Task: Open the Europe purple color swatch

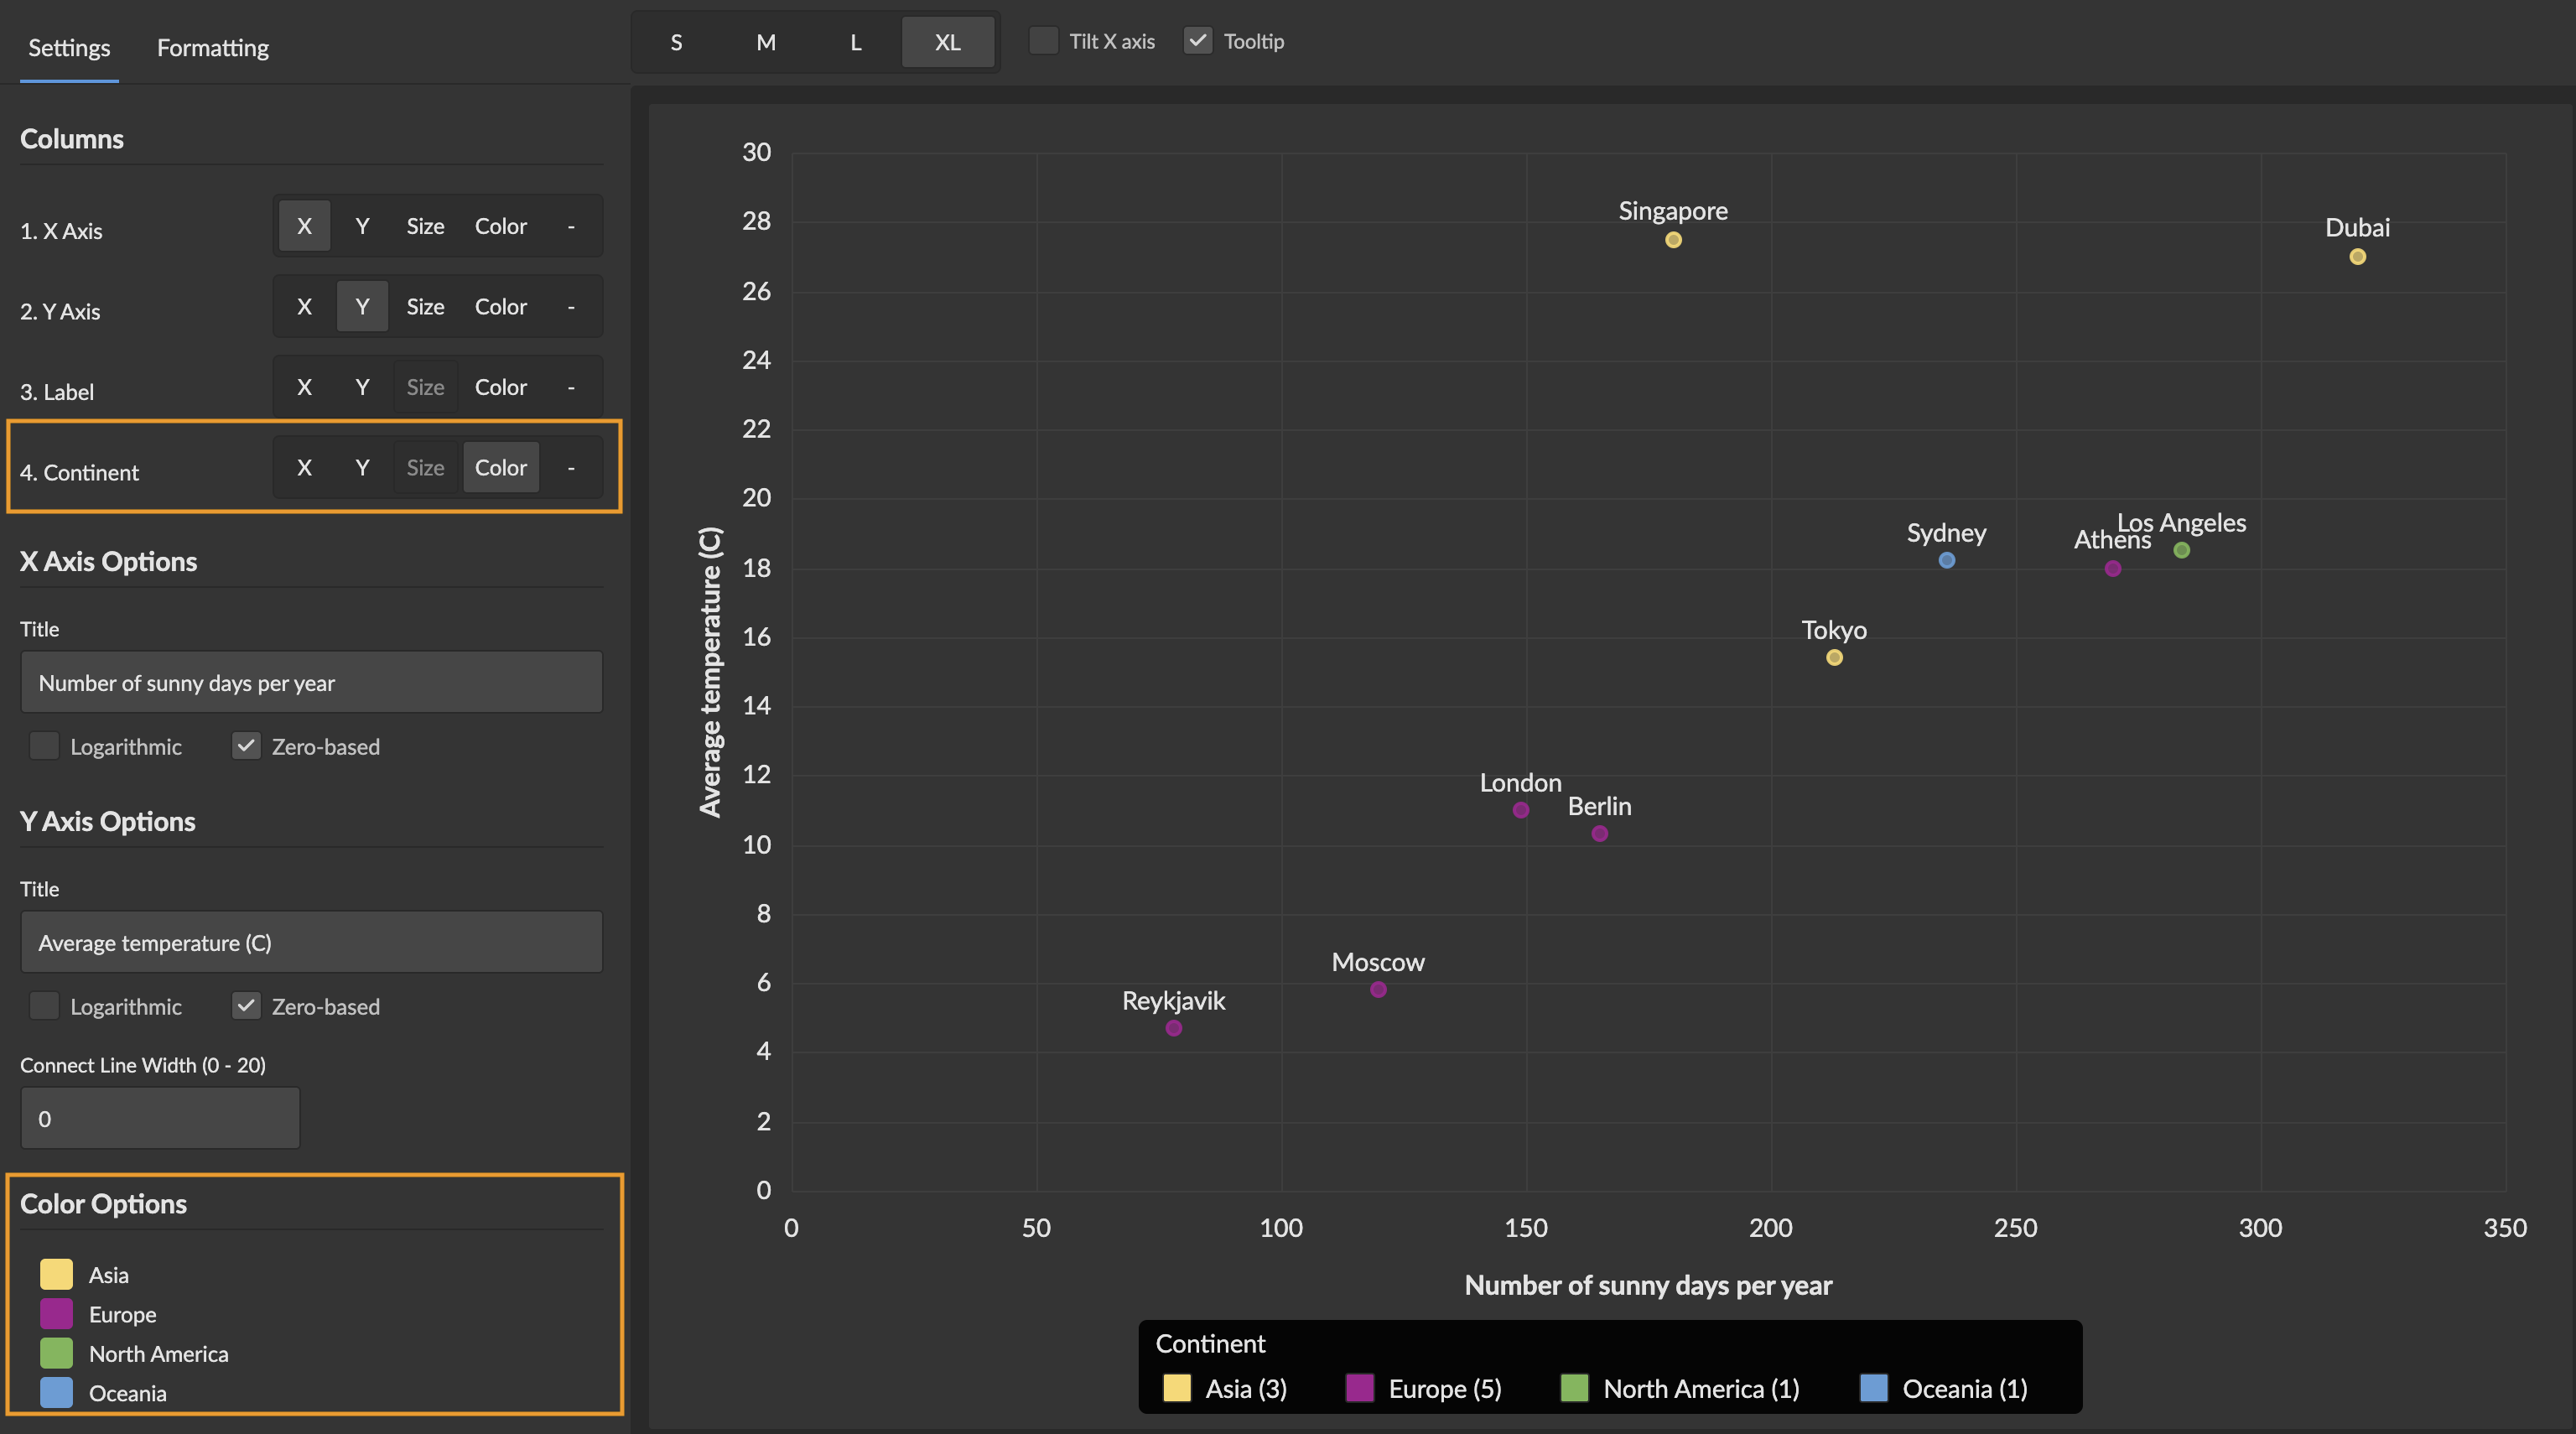Action: click(57, 1314)
